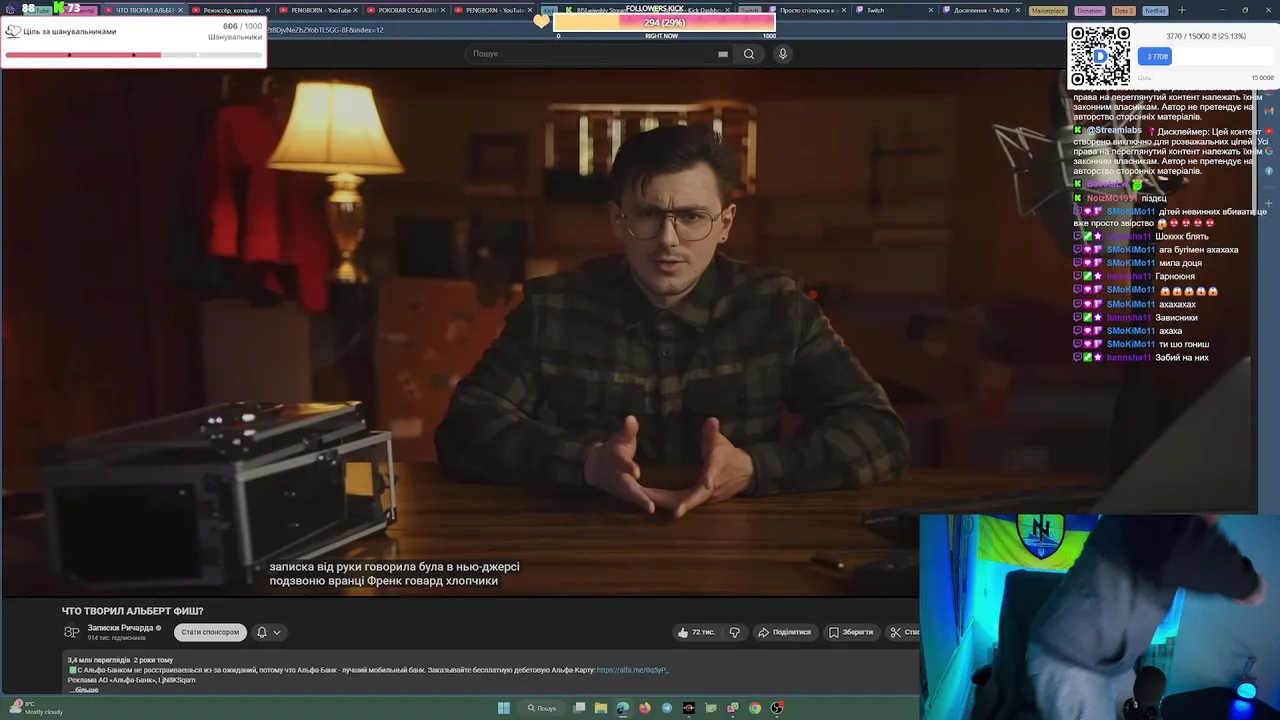Open Task View on the taskbar

[579, 708]
